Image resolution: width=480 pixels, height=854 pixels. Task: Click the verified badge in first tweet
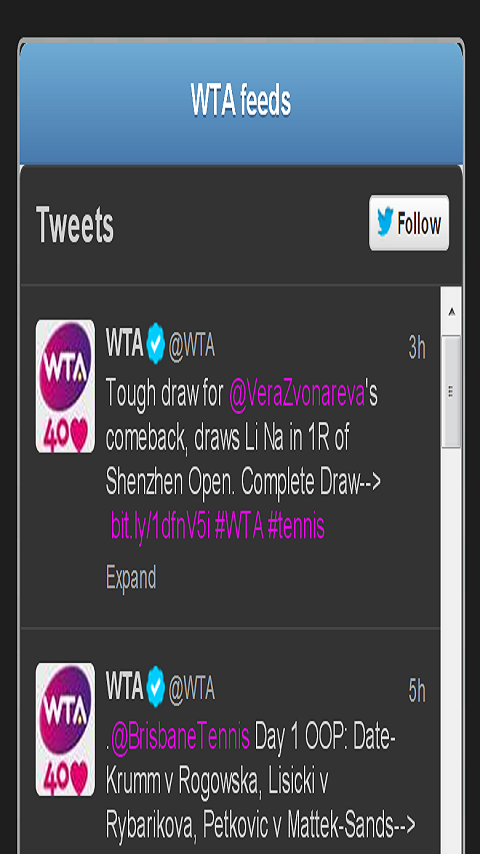click(156, 344)
